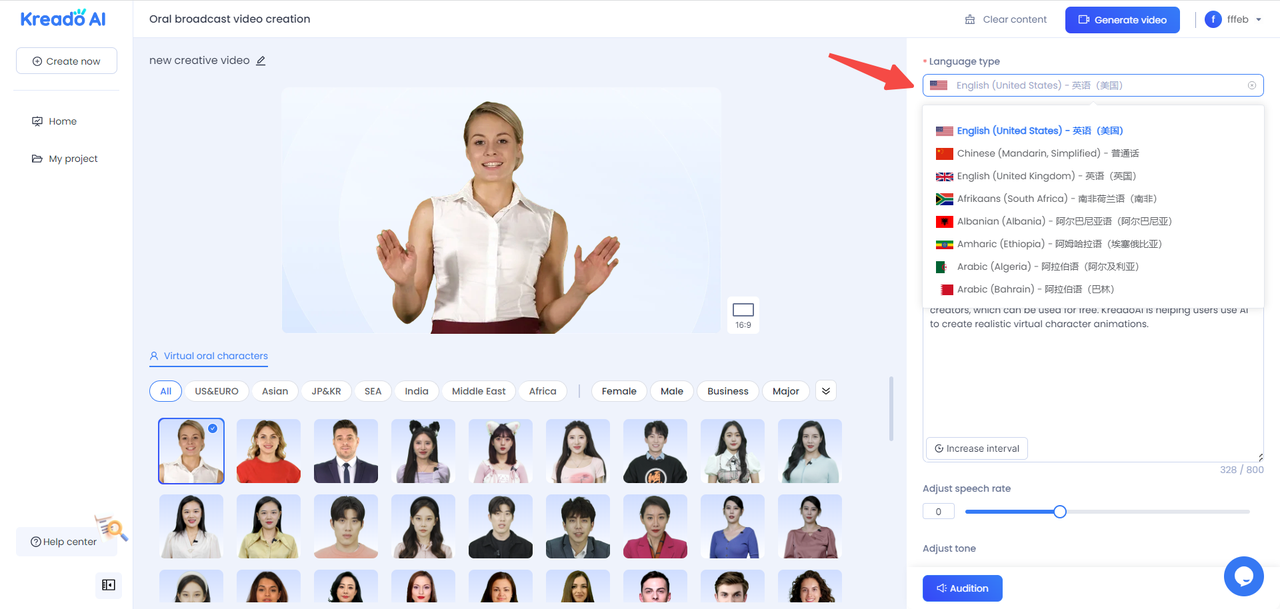Show Business category characters
Viewport: 1280px width, 609px height.
tap(728, 391)
